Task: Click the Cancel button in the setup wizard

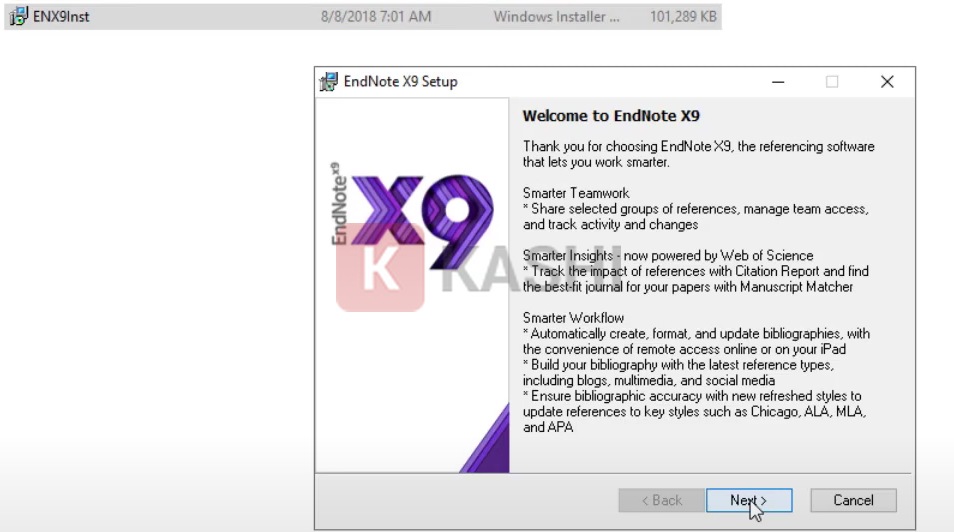Action: (x=853, y=500)
